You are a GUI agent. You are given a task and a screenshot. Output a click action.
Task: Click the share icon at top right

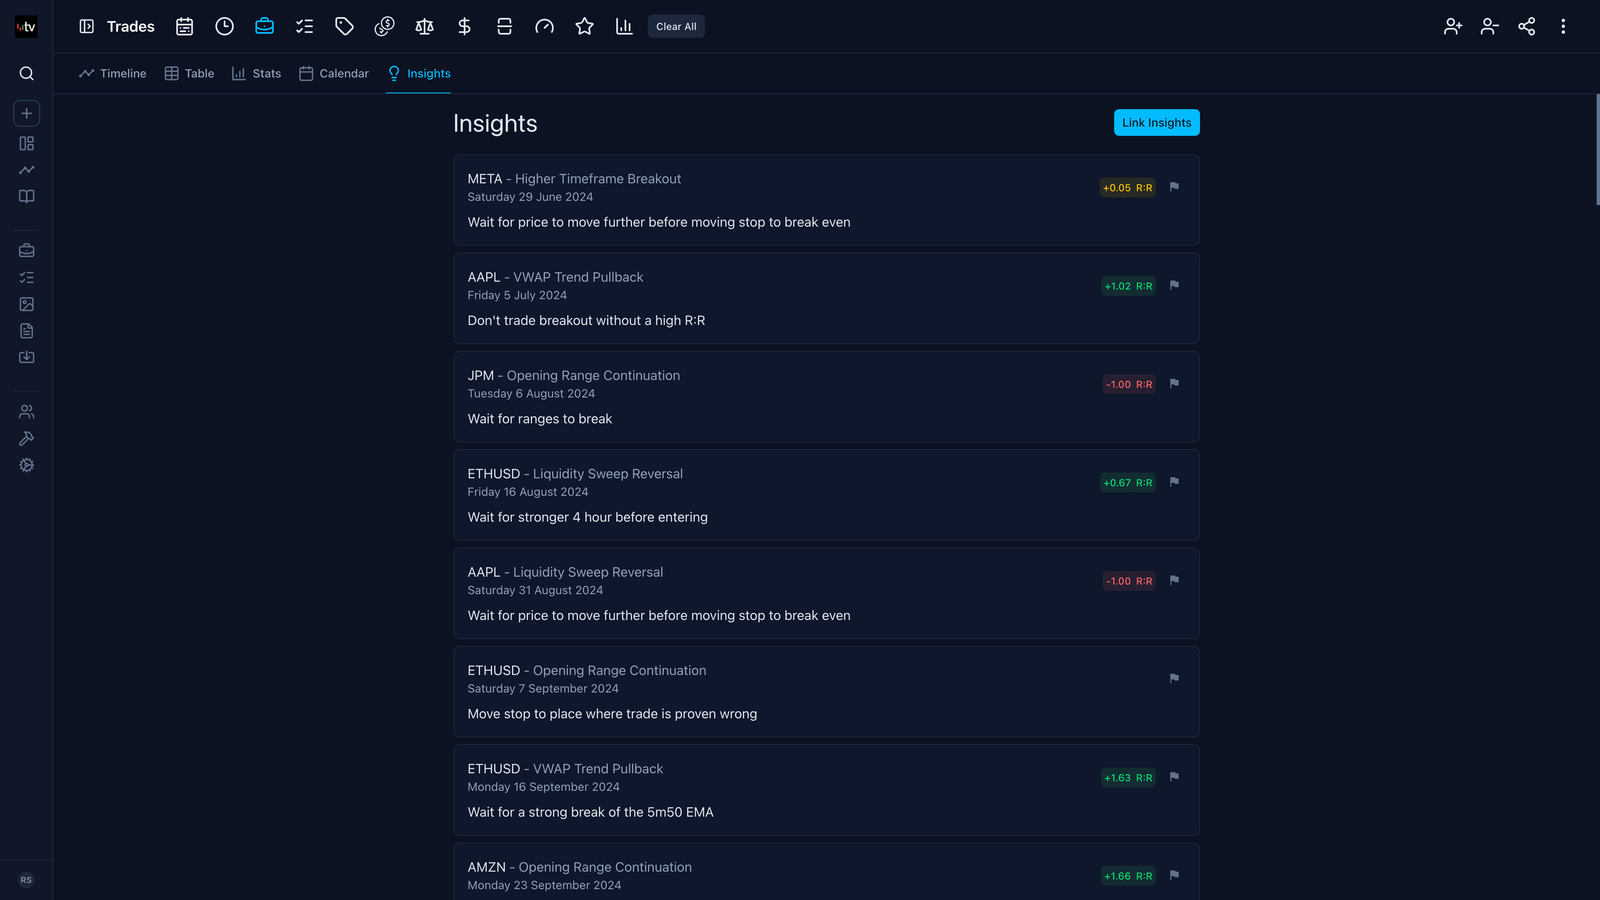coord(1526,27)
